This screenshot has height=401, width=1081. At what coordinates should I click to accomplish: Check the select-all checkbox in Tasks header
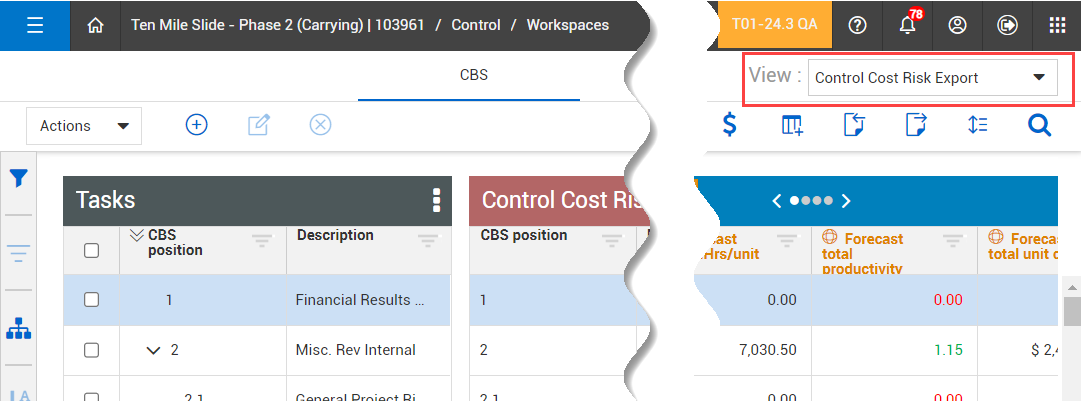[91, 250]
